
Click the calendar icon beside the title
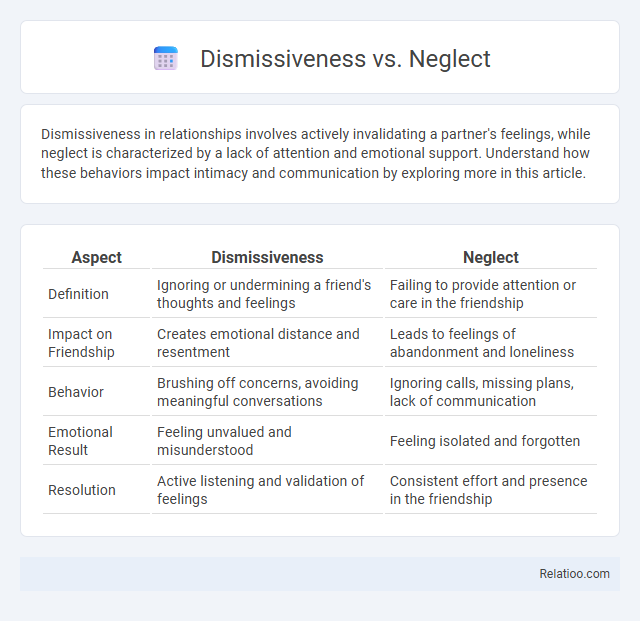click(x=166, y=58)
